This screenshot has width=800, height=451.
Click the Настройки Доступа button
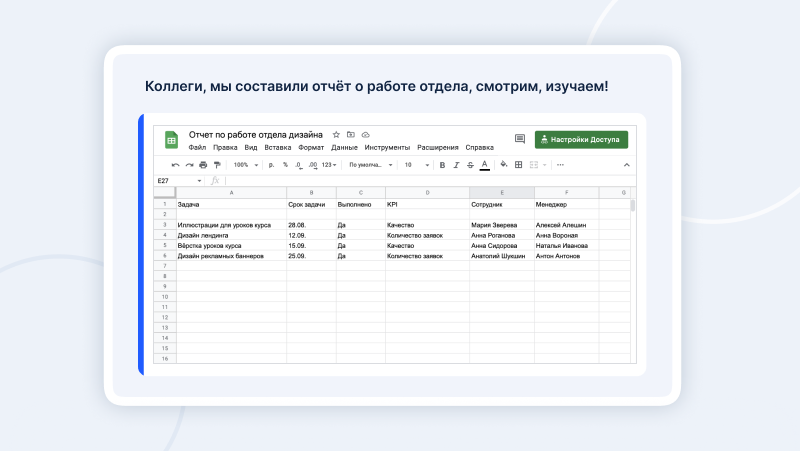581,140
